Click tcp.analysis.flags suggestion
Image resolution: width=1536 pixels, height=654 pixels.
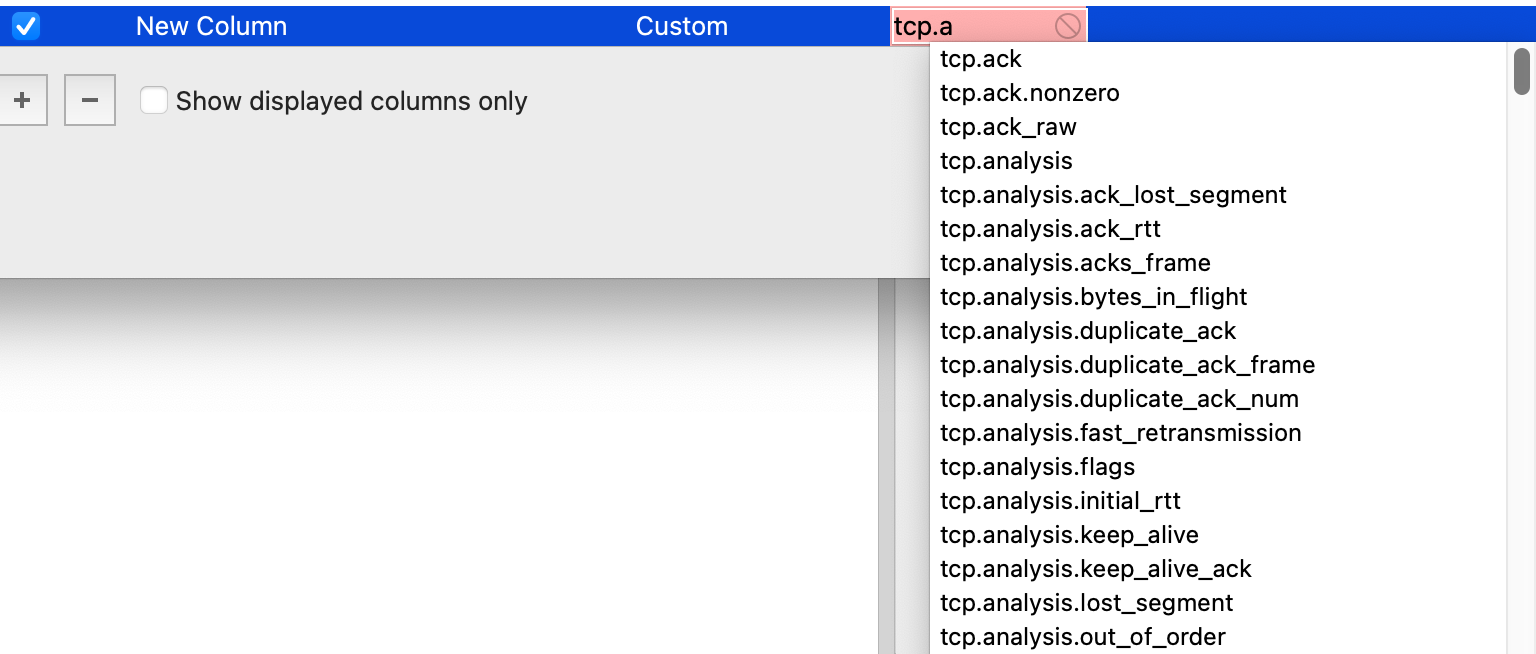point(1037,467)
